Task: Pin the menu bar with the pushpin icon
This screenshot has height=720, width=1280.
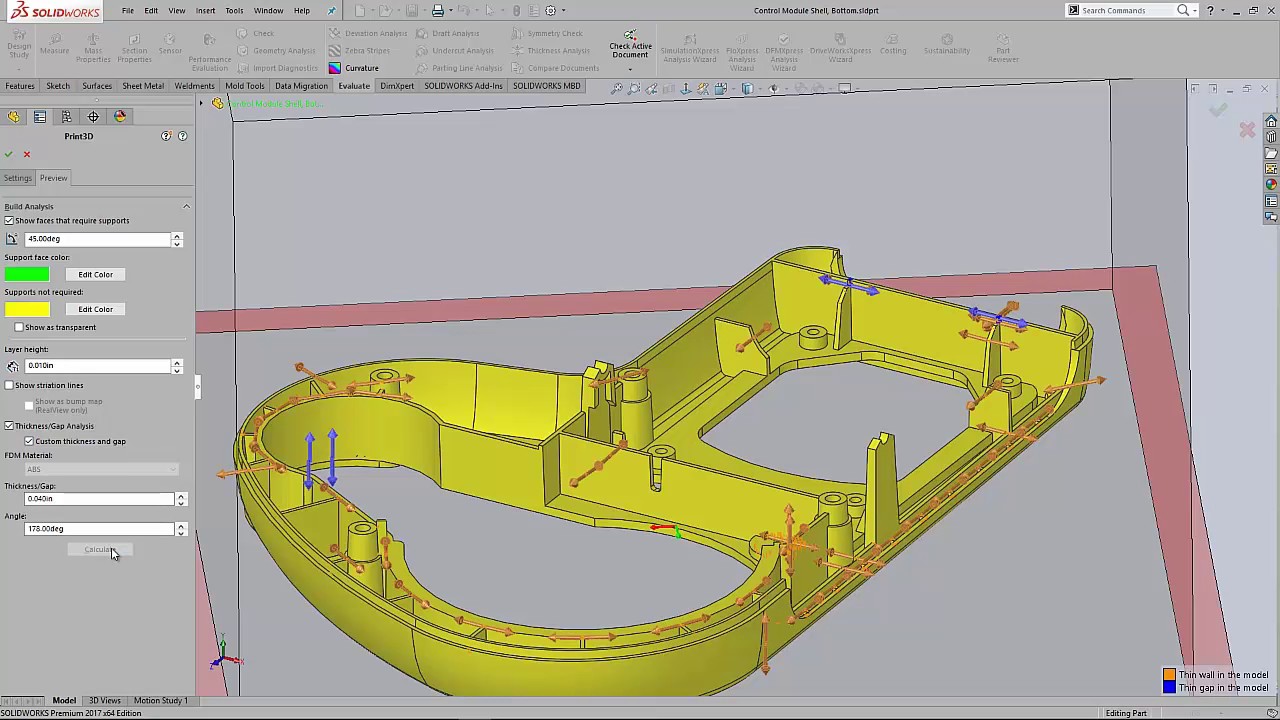Action: coord(332,10)
